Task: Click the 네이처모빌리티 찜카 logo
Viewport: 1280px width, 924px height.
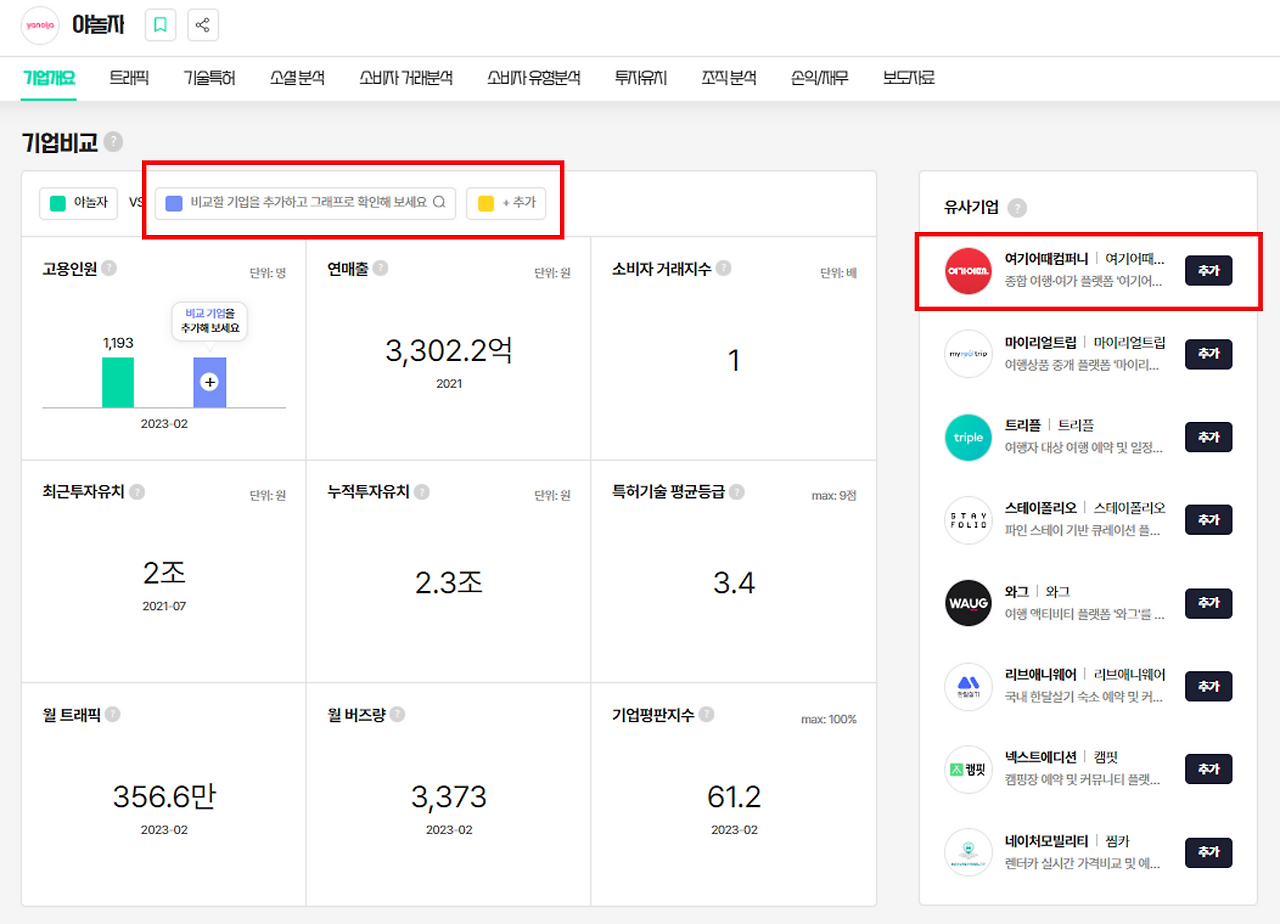Action: pyautogui.click(x=967, y=852)
